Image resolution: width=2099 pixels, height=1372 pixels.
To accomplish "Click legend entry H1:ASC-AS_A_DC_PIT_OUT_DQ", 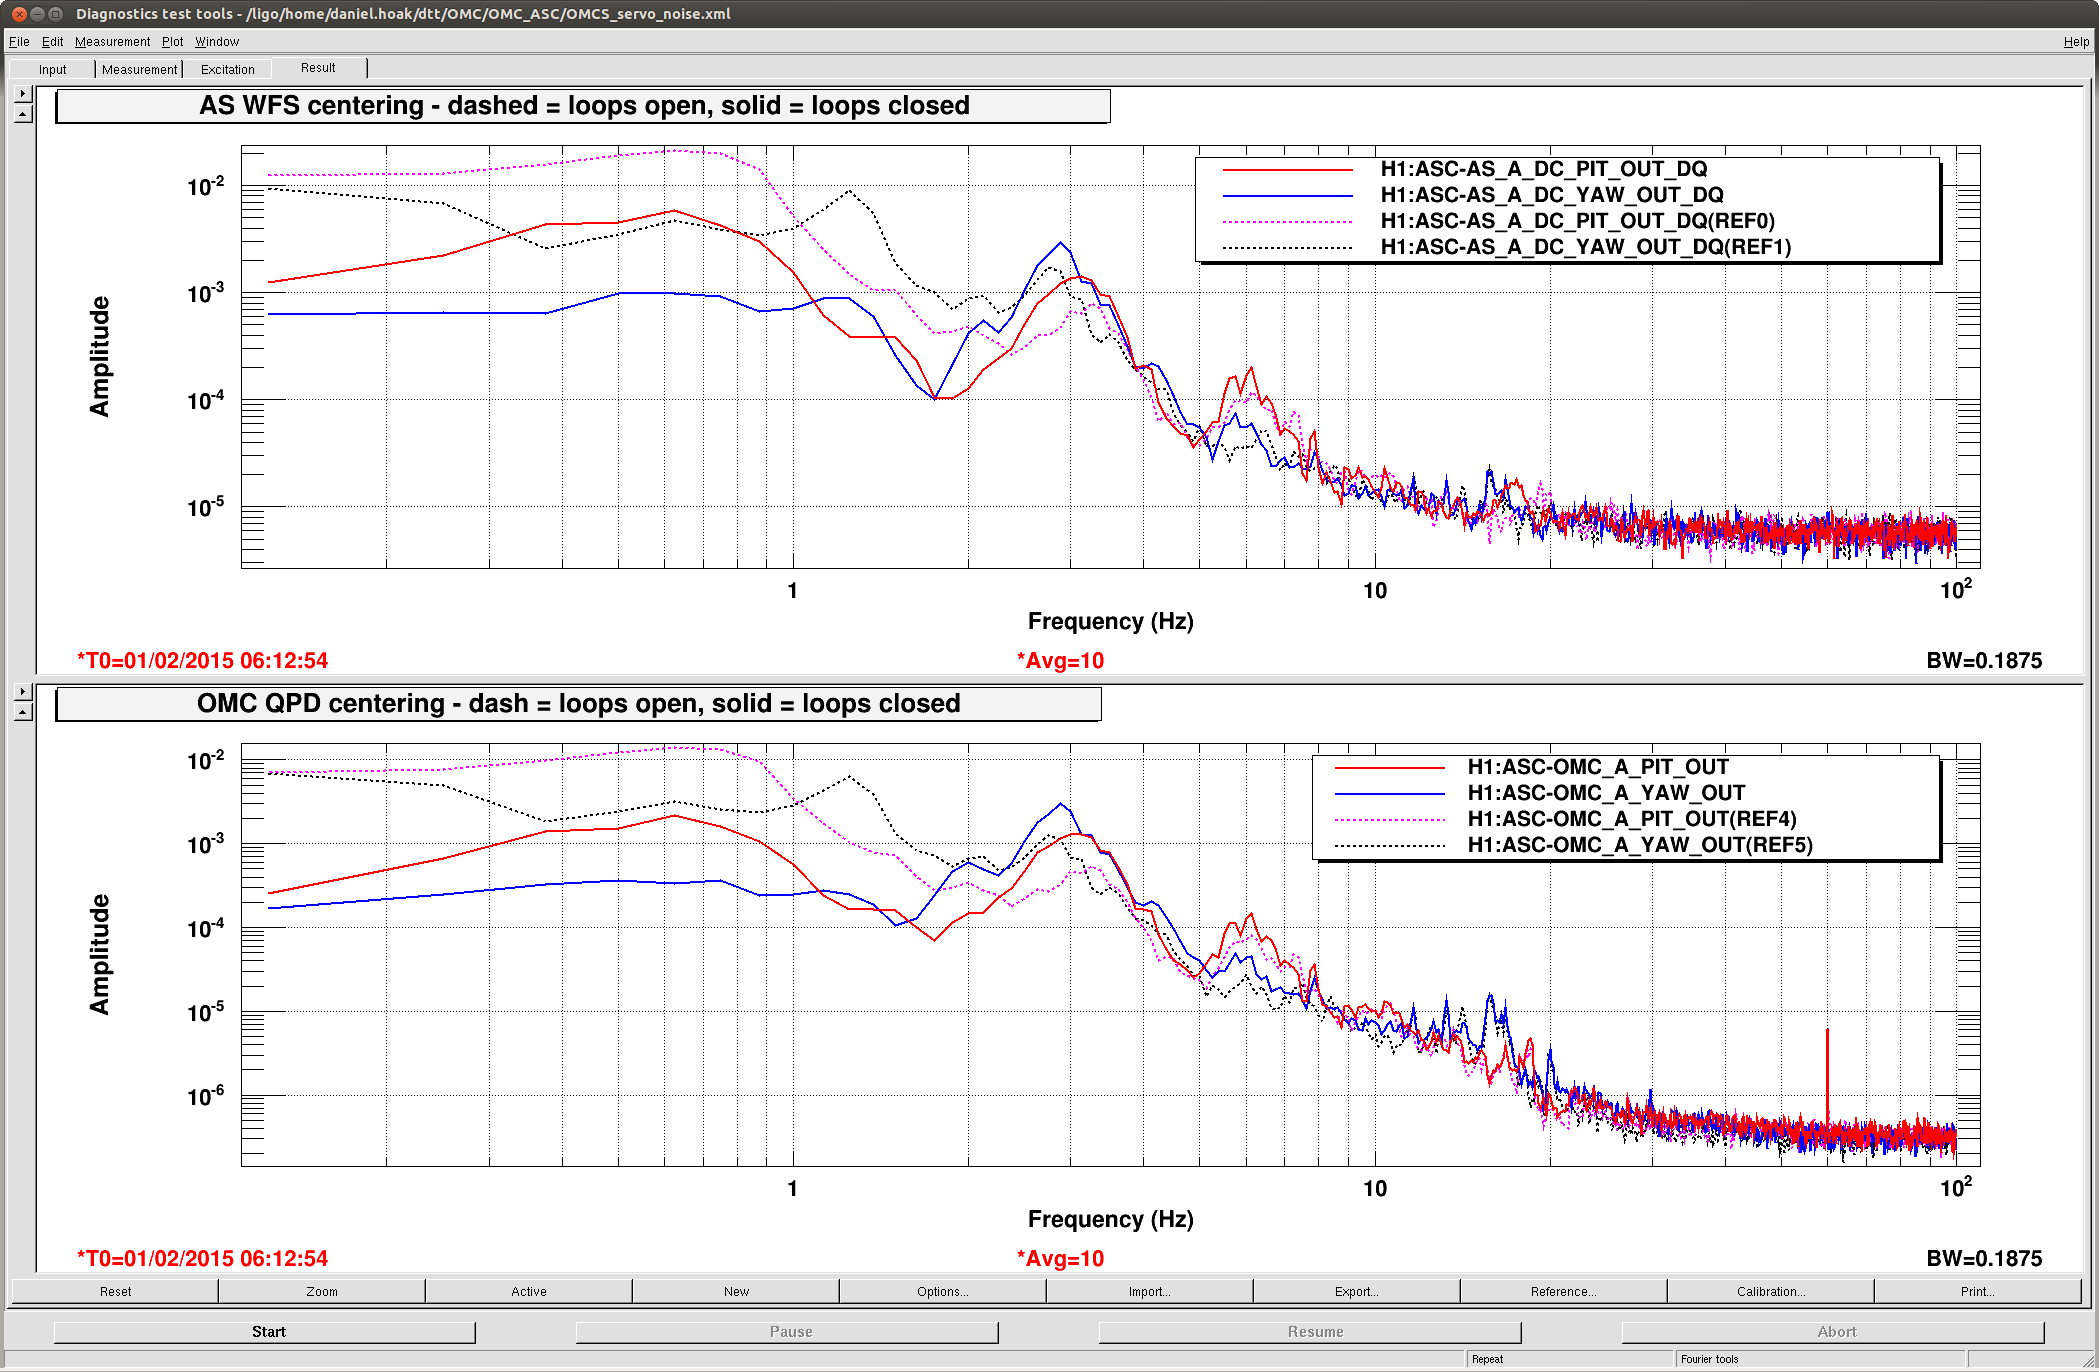I will [x=1544, y=169].
